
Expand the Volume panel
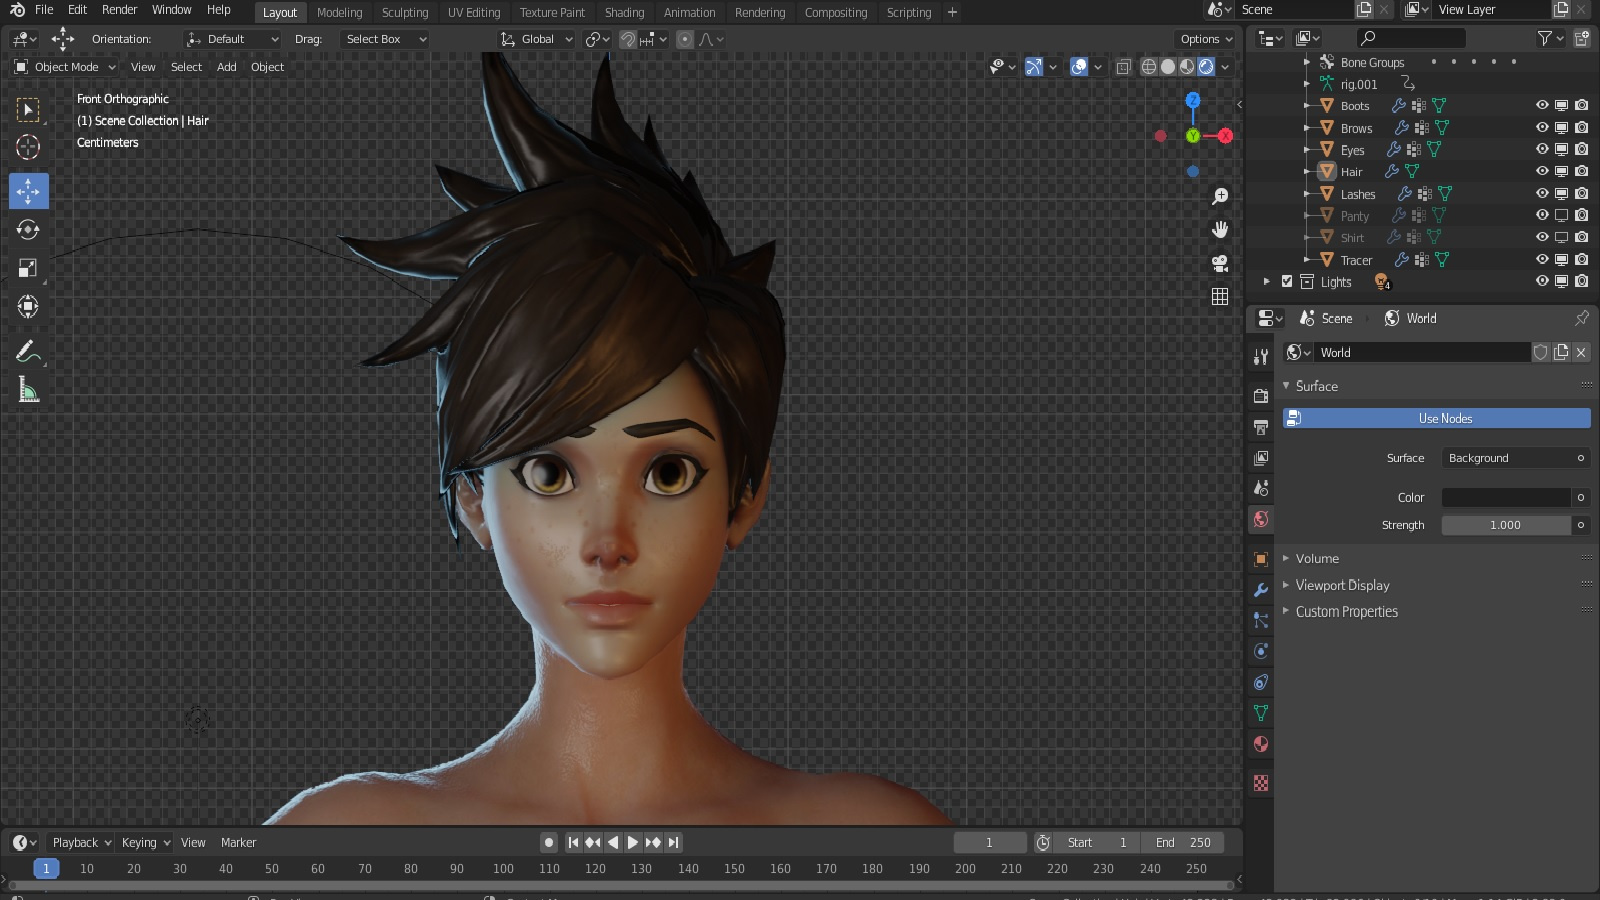[x=1317, y=559]
